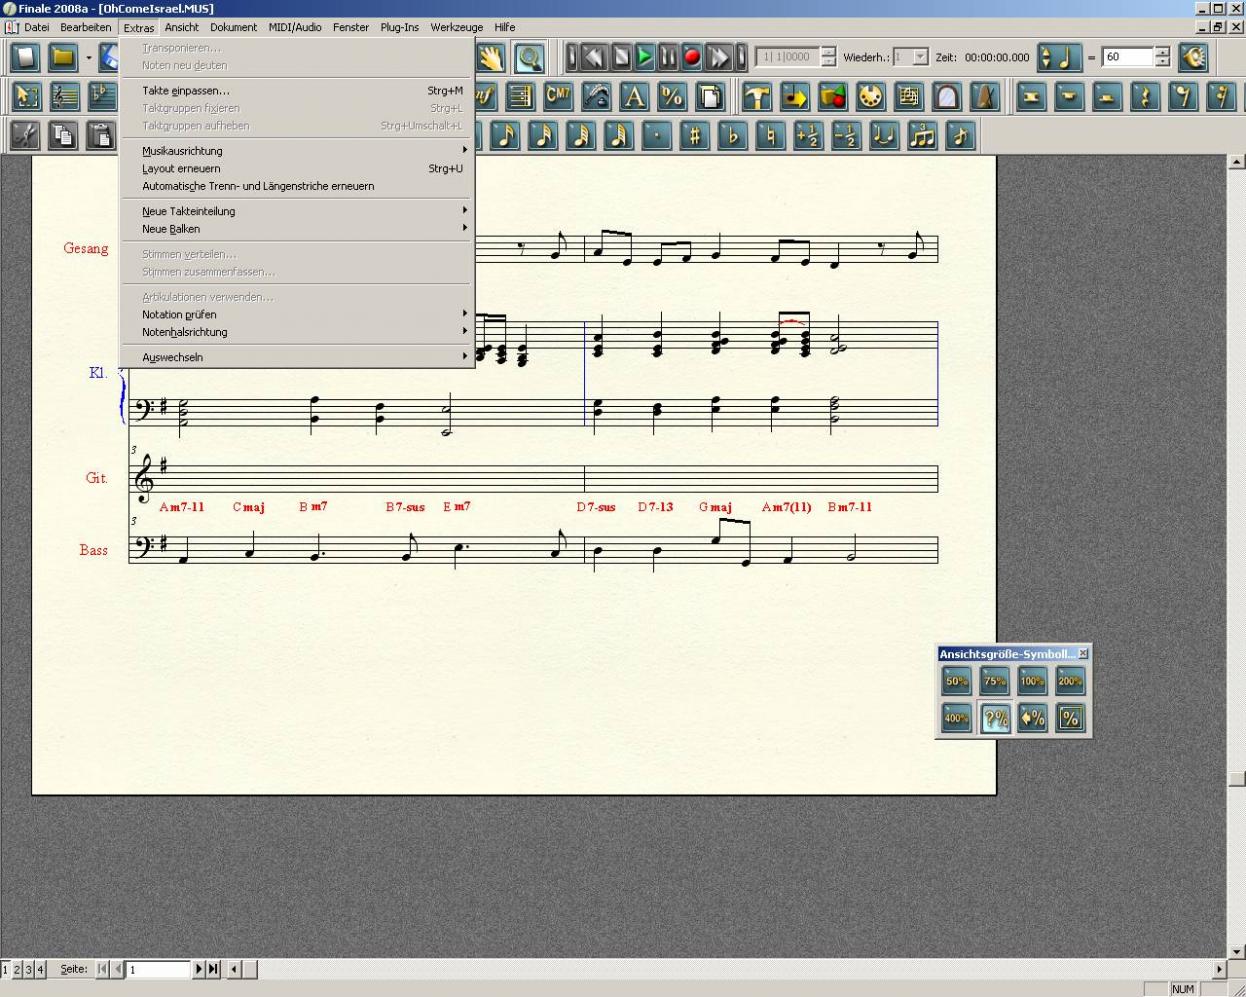Expand Notenhalsrichtung submenu

pos(297,332)
